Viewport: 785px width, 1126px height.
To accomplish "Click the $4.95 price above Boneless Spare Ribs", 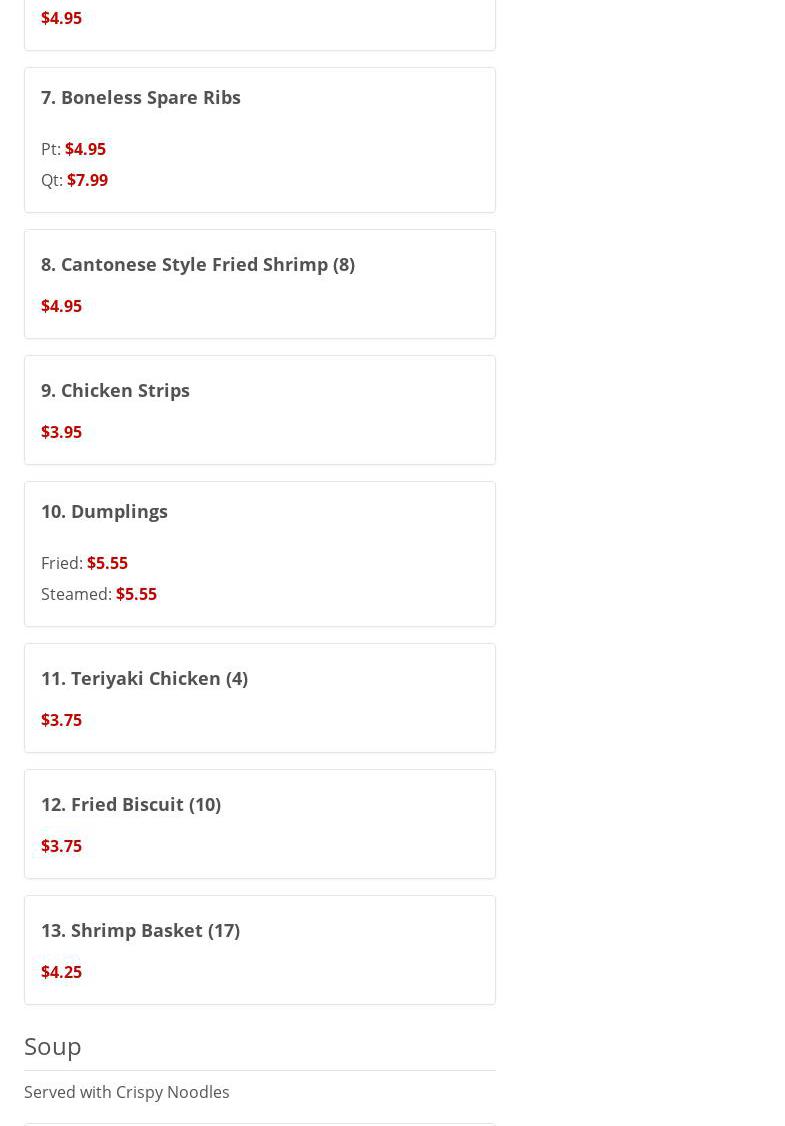I will point(61,18).
